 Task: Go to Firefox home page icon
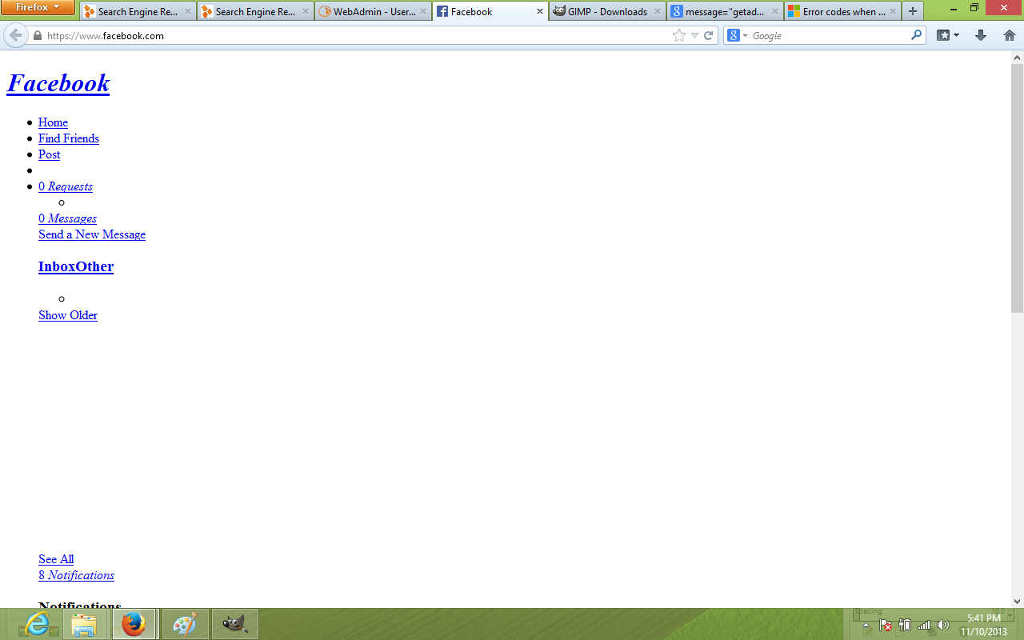1009,35
